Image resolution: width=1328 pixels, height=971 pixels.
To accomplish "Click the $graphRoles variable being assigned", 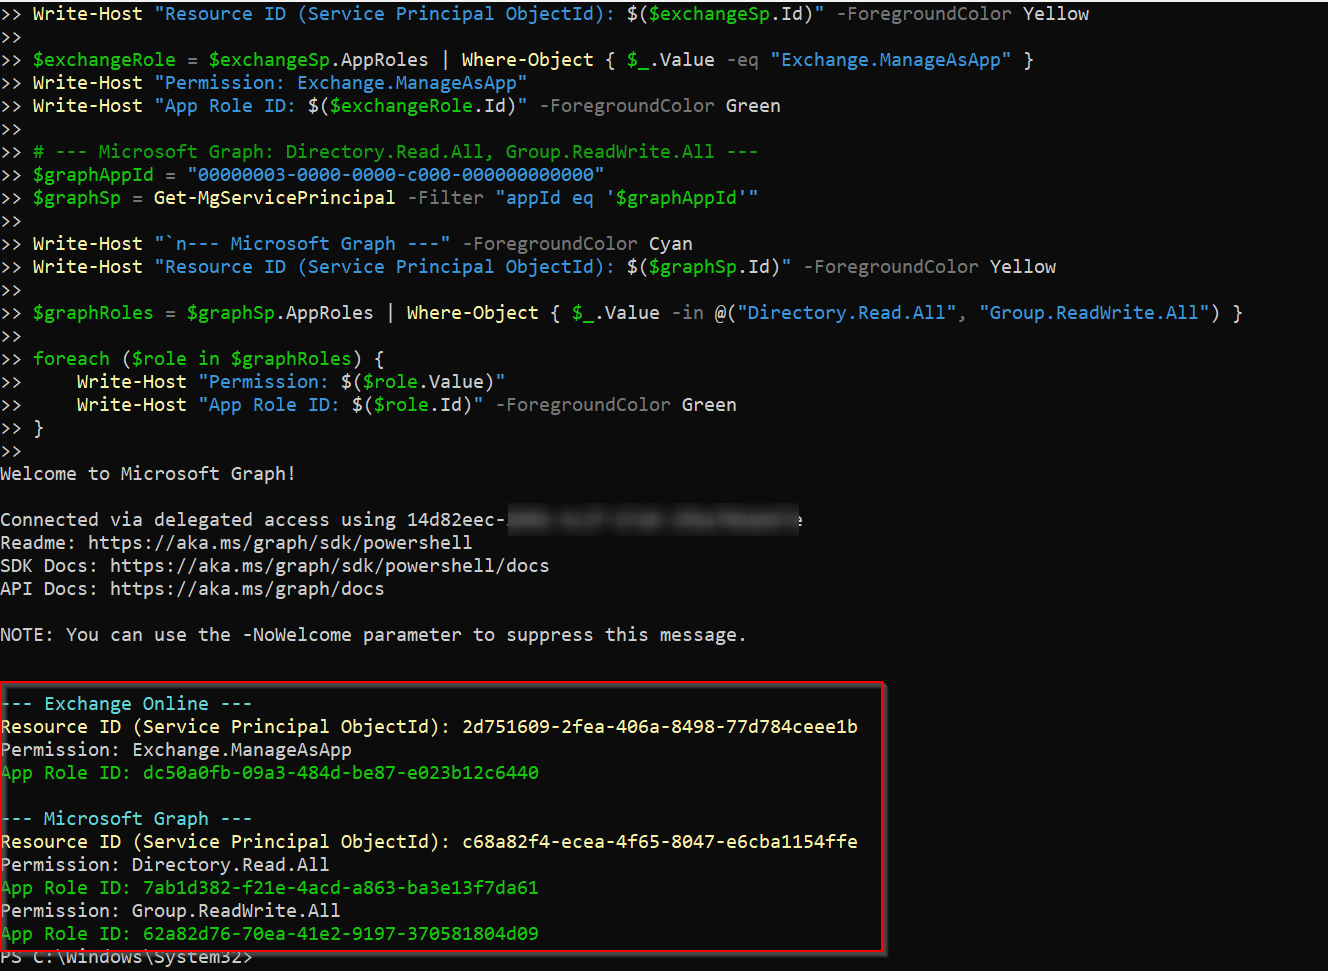I will [x=93, y=313].
